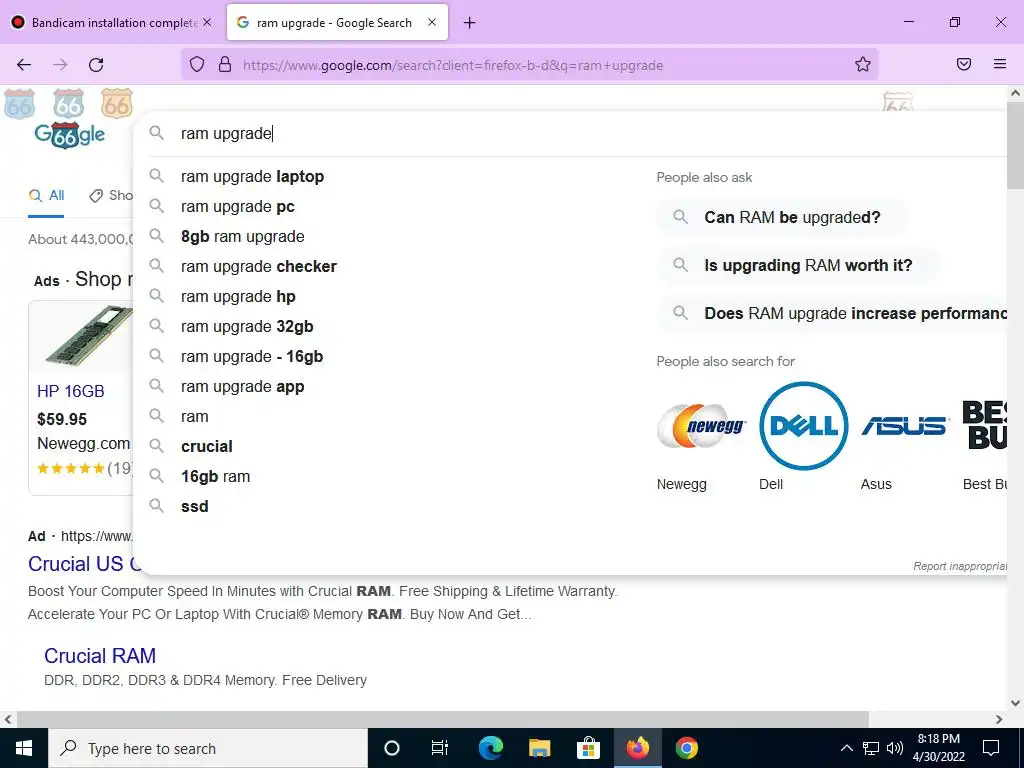This screenshot has height=768, width=1024.
Task: Close the Bandicam installation tab
Action: (x=207, y=22)
